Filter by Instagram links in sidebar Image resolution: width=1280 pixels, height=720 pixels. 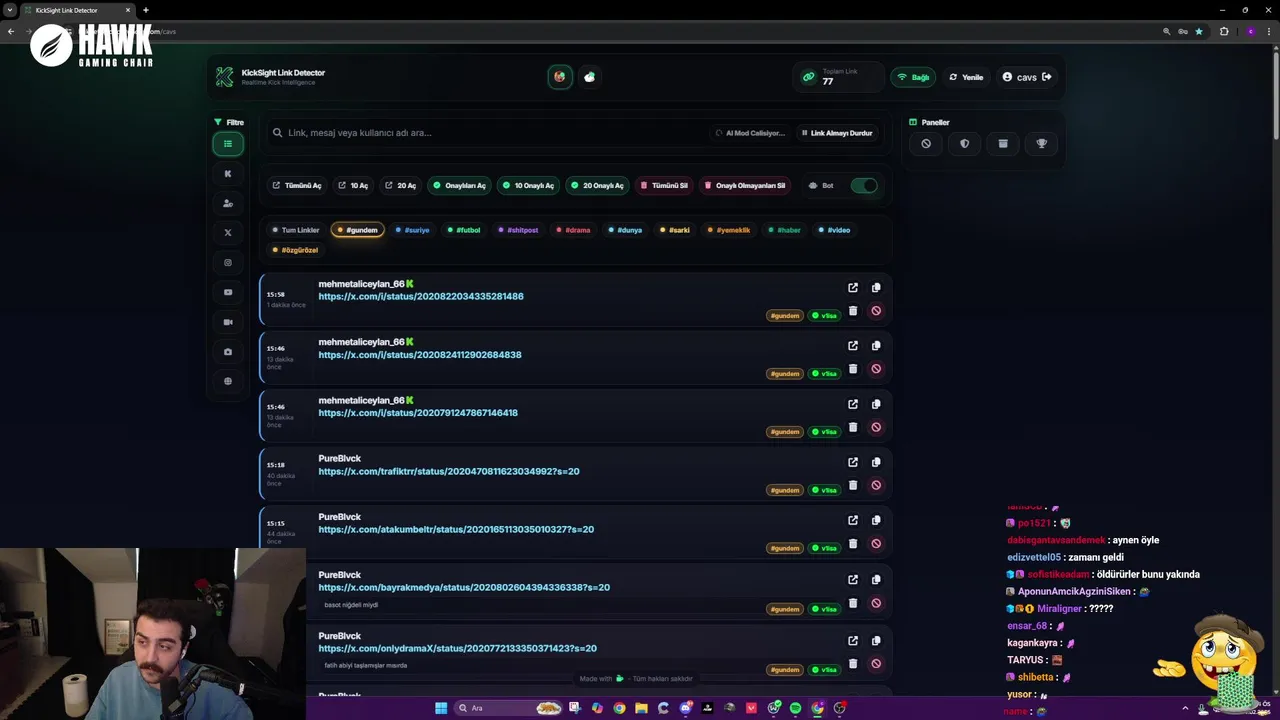[228, 263]
